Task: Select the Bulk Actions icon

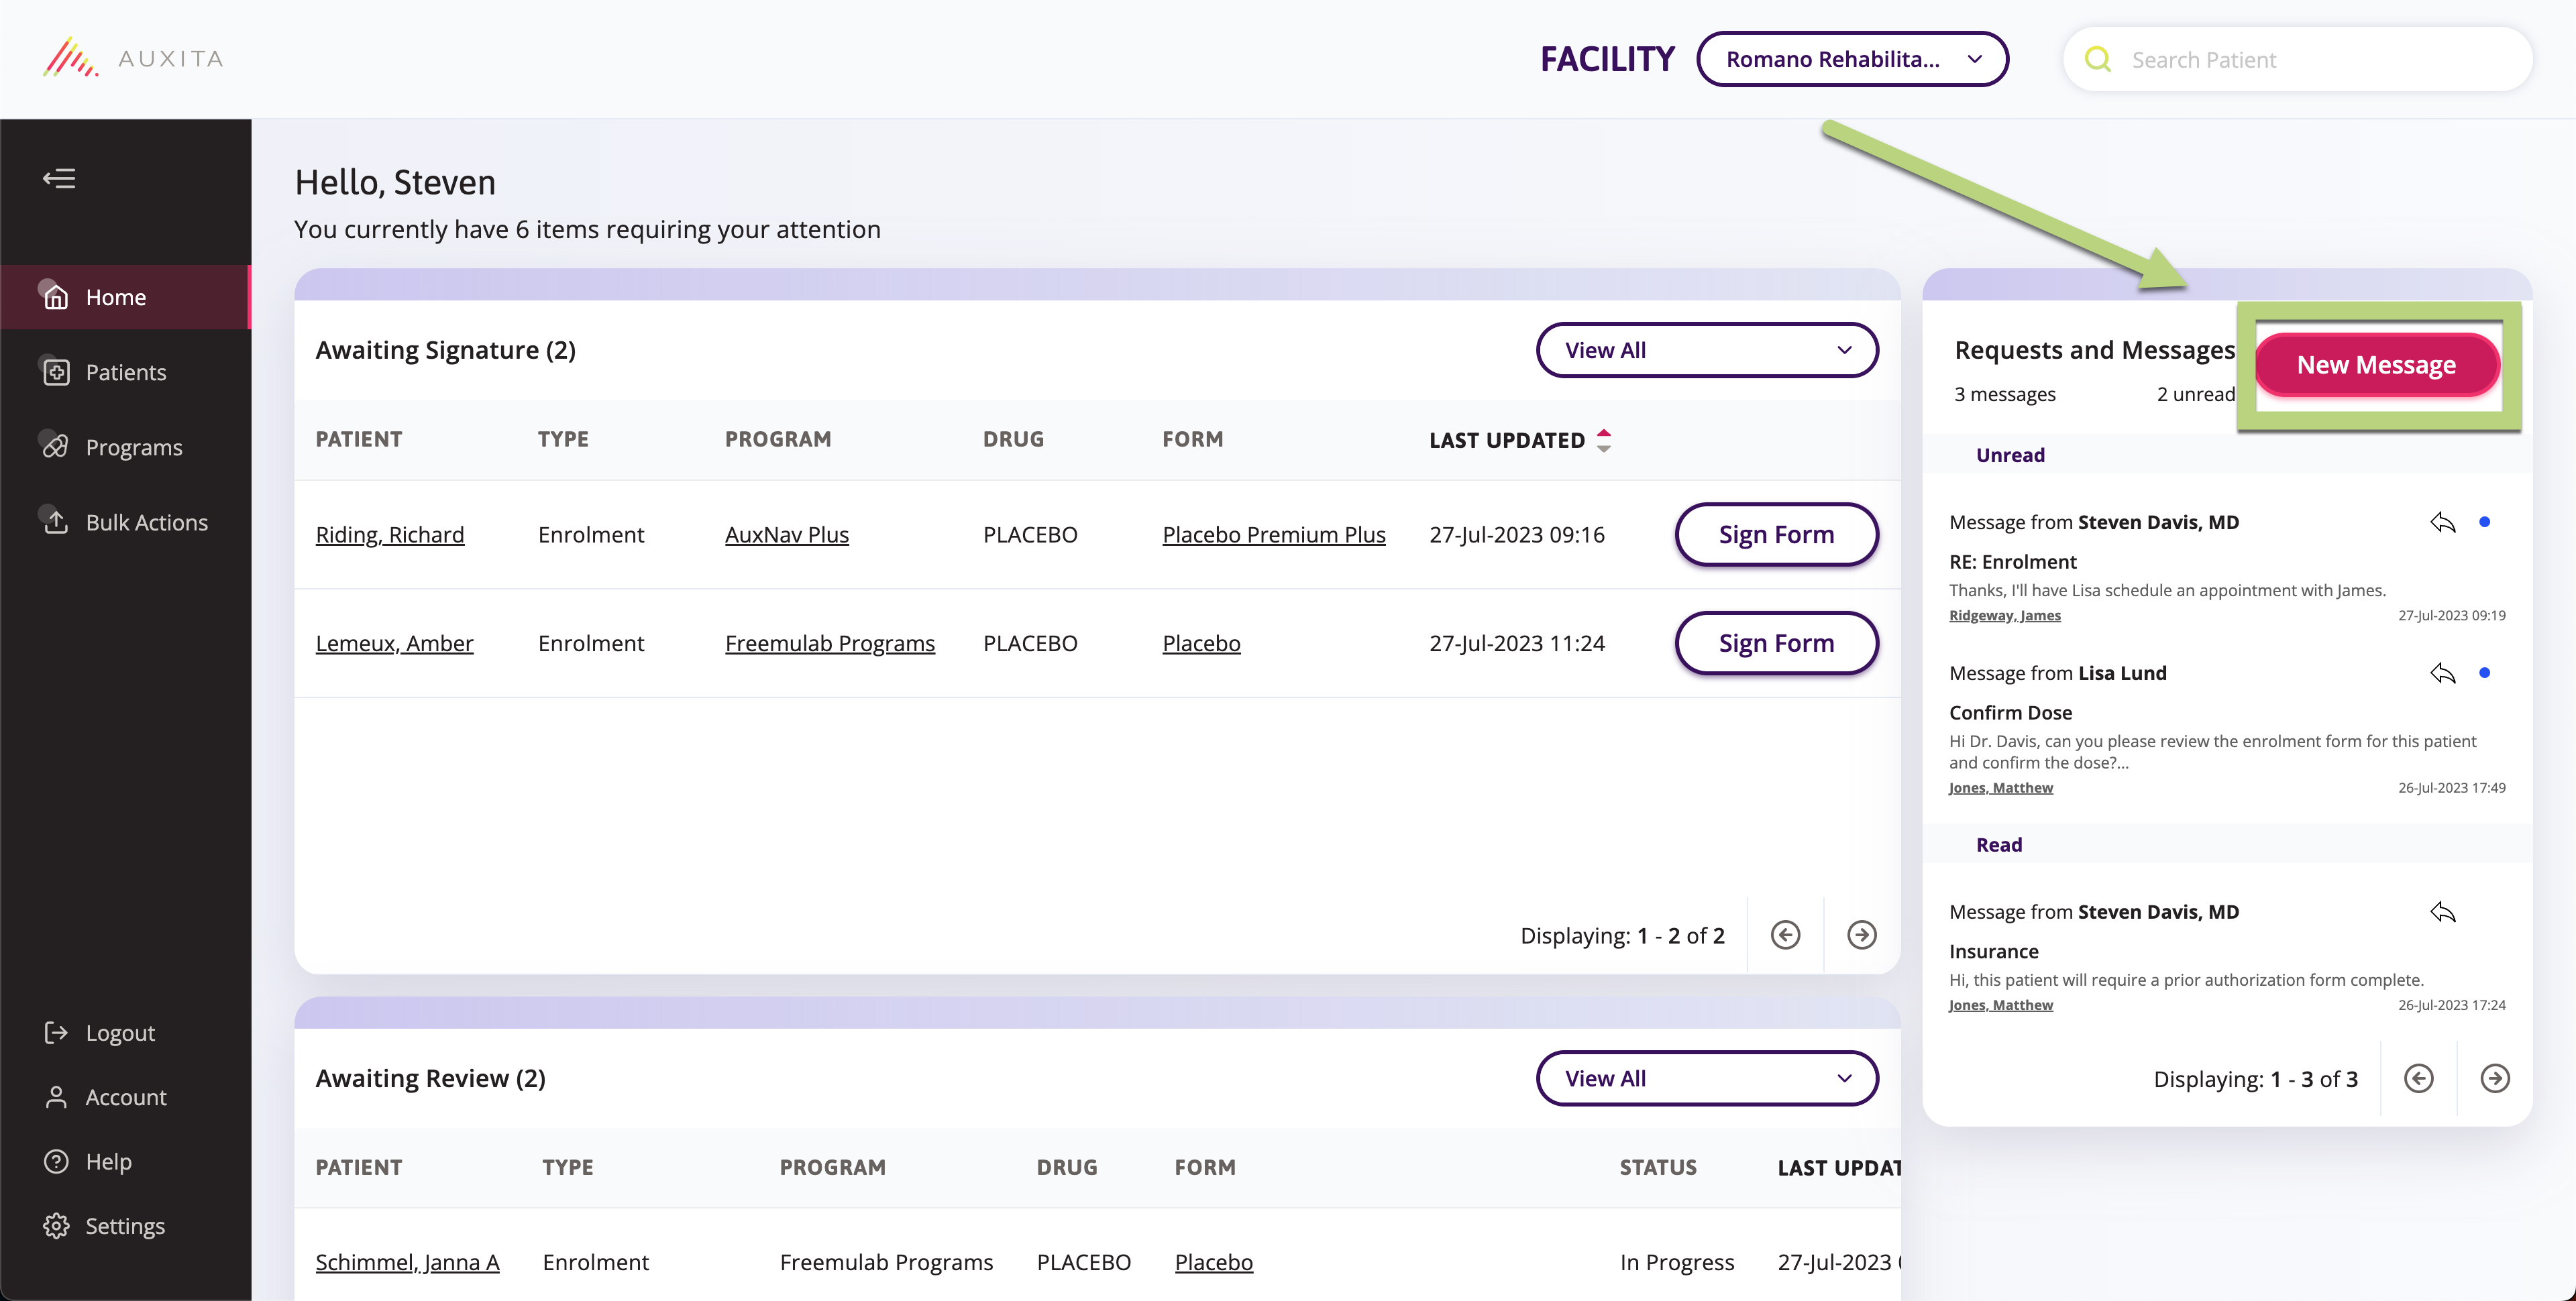Action: tap(55, 521)
